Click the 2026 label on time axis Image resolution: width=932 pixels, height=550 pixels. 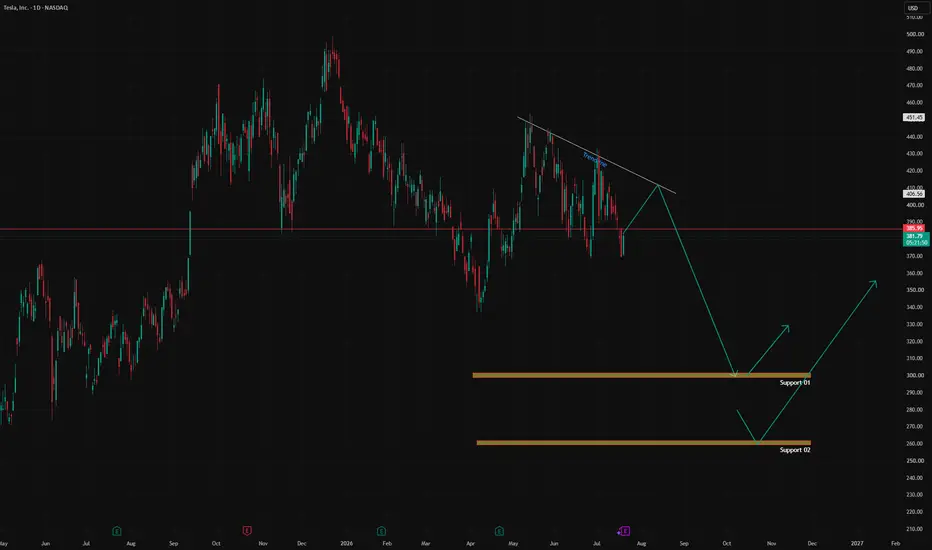click(347, 543)
